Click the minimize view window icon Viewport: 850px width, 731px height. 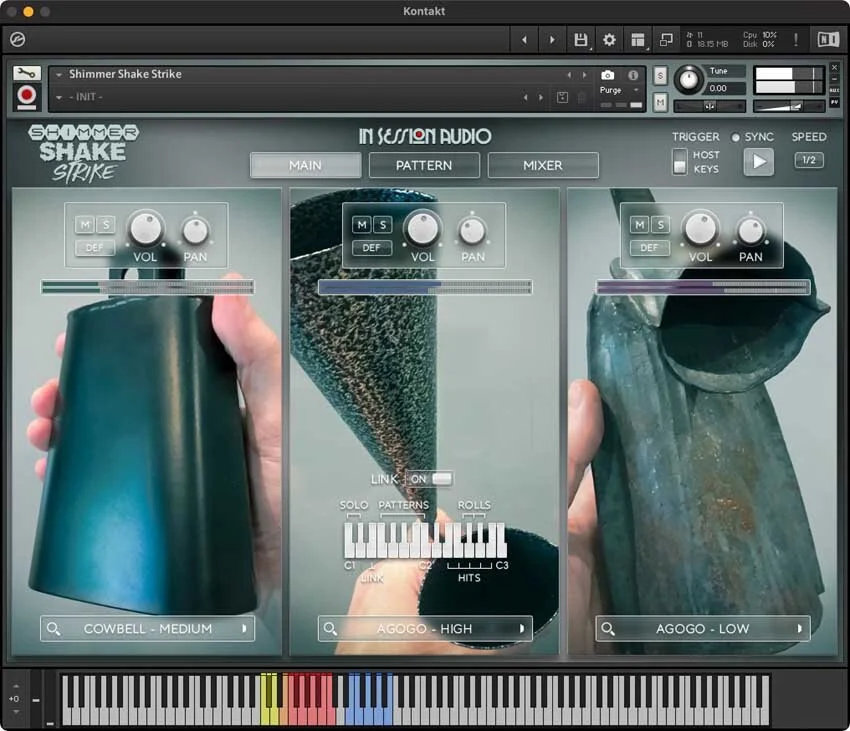666,40
